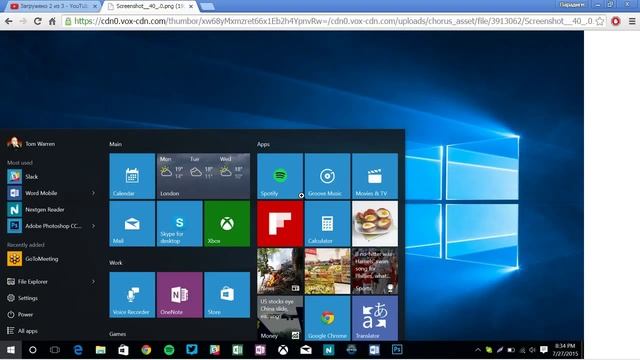
Task: Launch the Skype for desktop tile
Action: (180, 224)
